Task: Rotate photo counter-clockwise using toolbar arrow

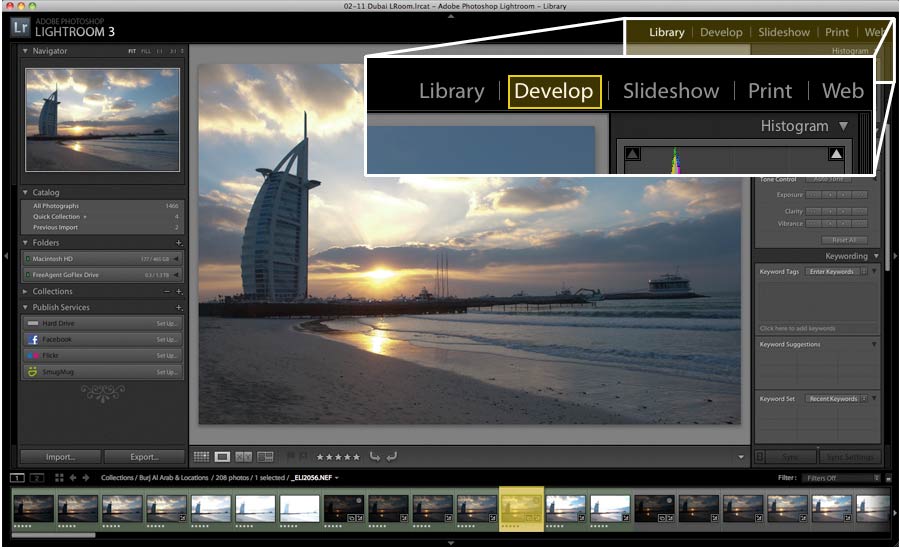Action: 374,457
